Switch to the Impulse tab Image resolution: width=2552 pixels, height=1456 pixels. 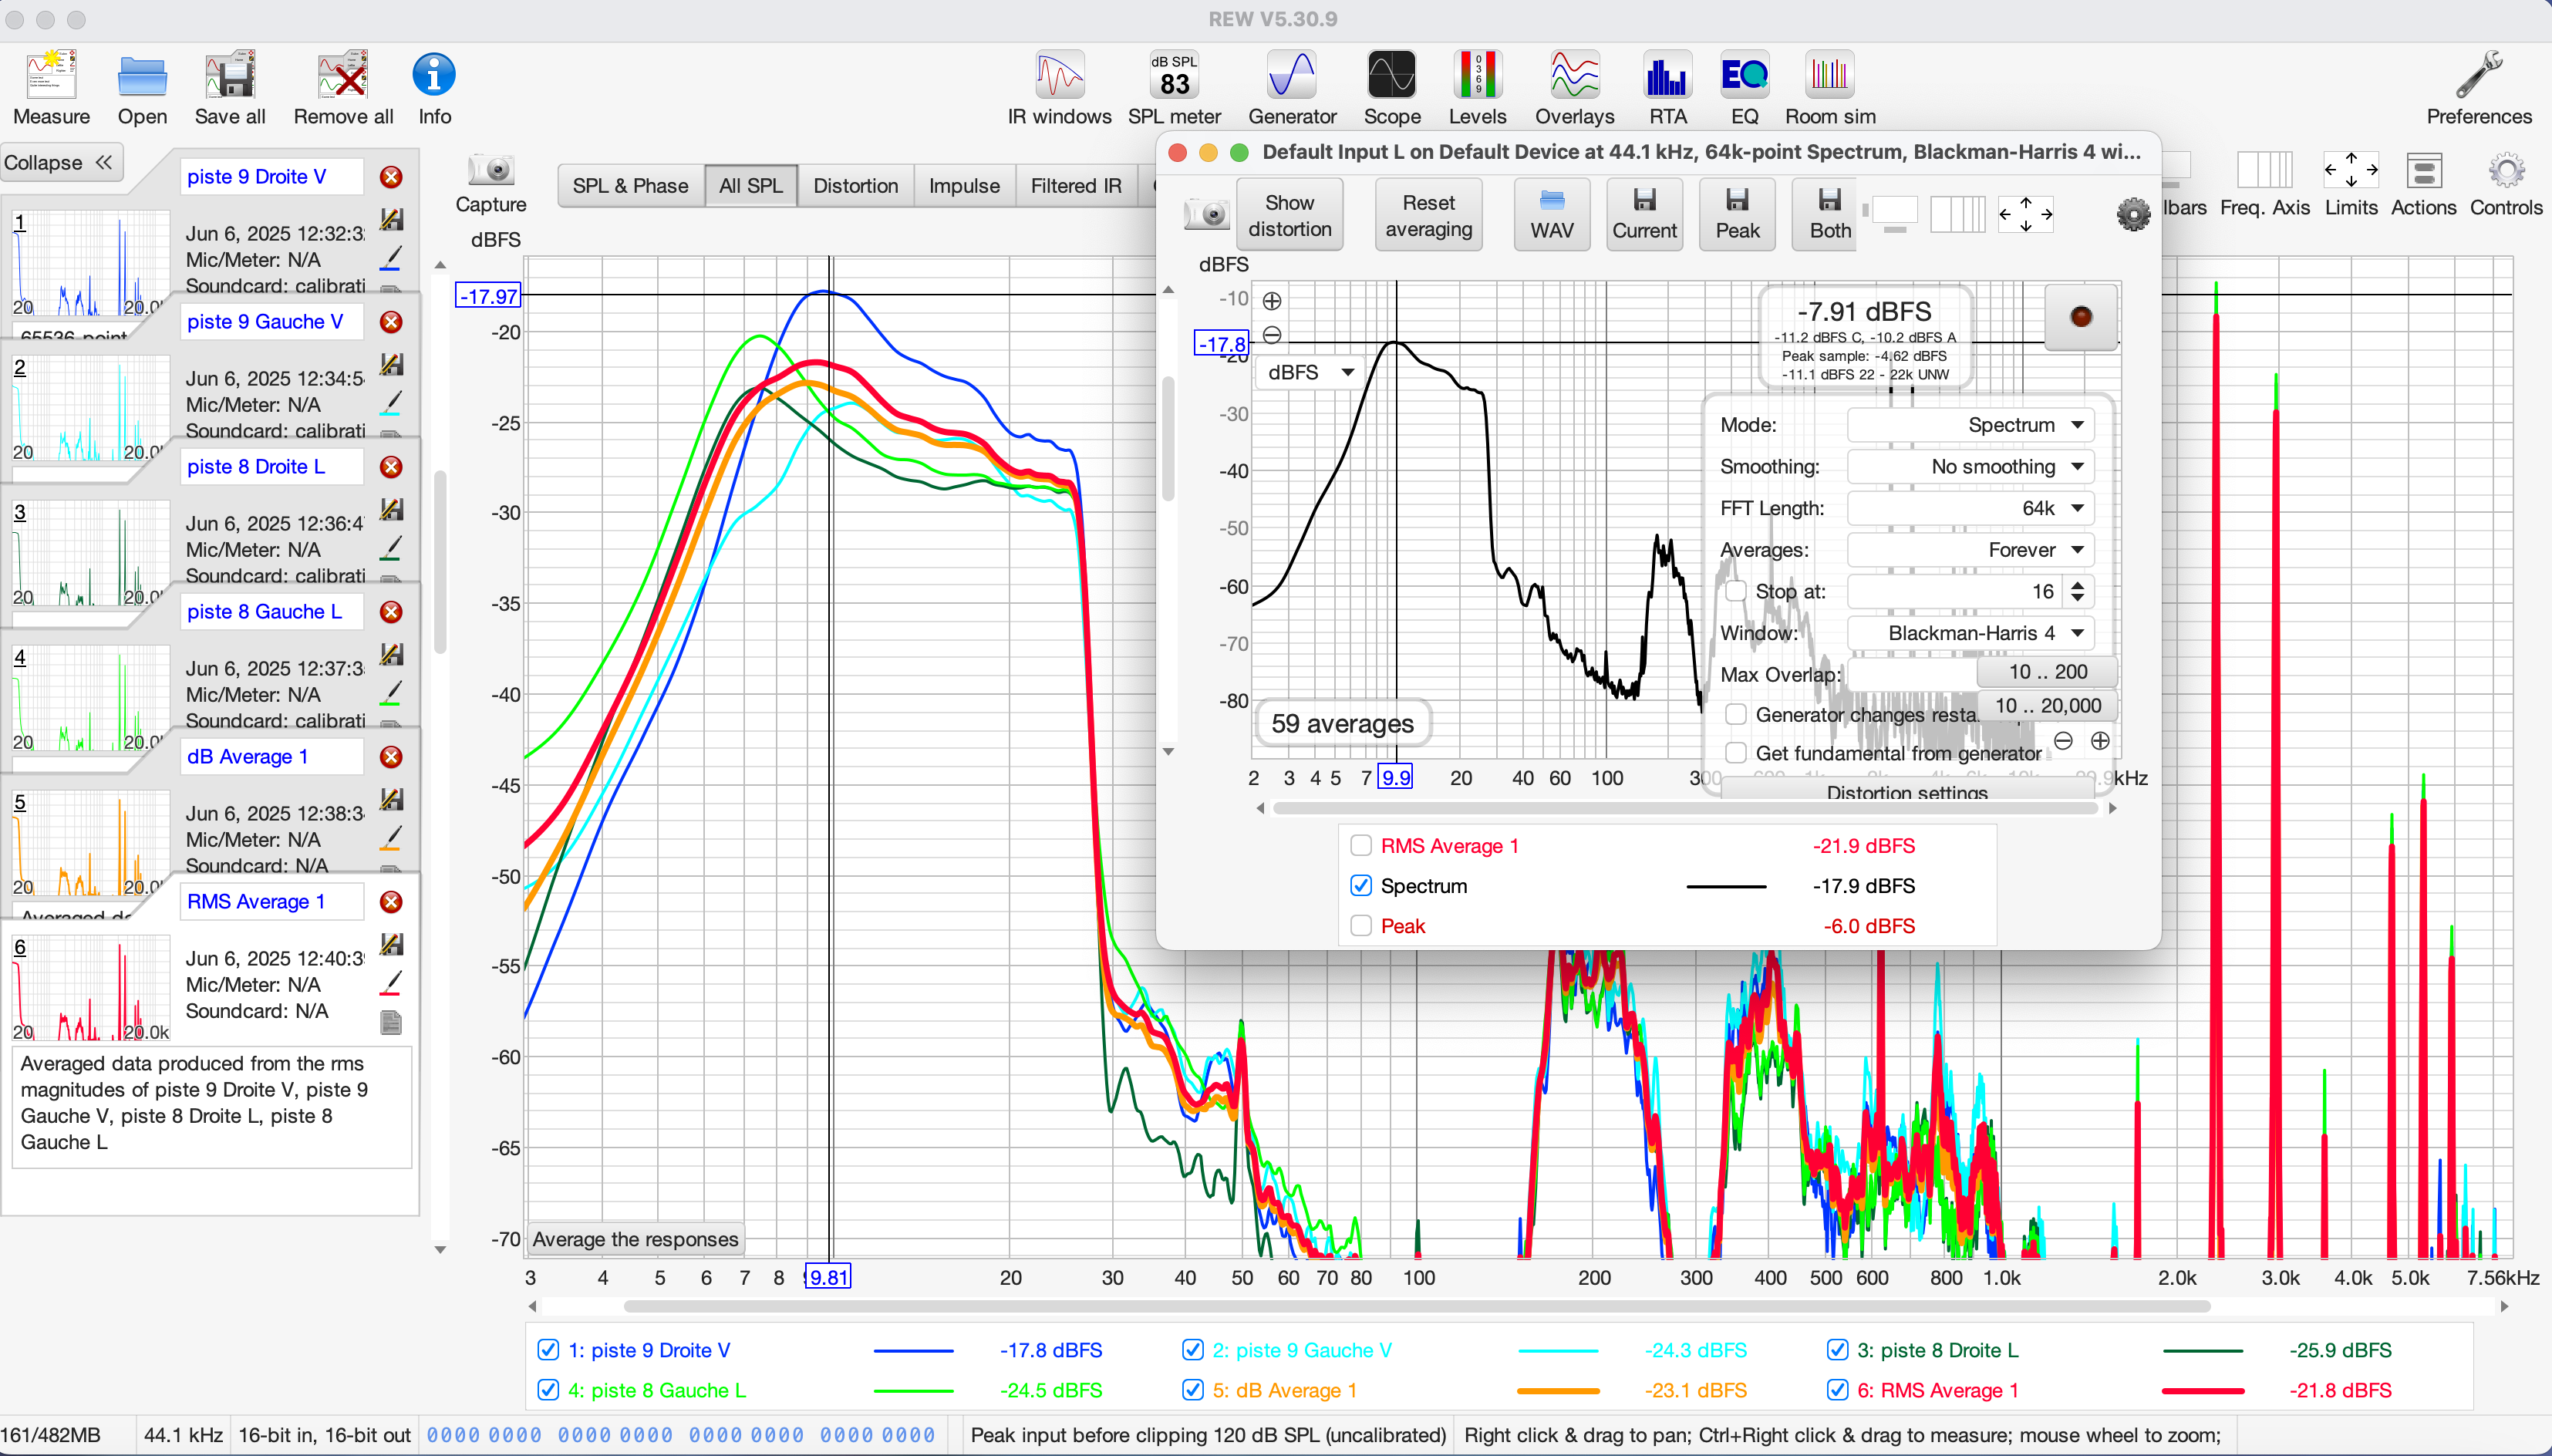963,186
